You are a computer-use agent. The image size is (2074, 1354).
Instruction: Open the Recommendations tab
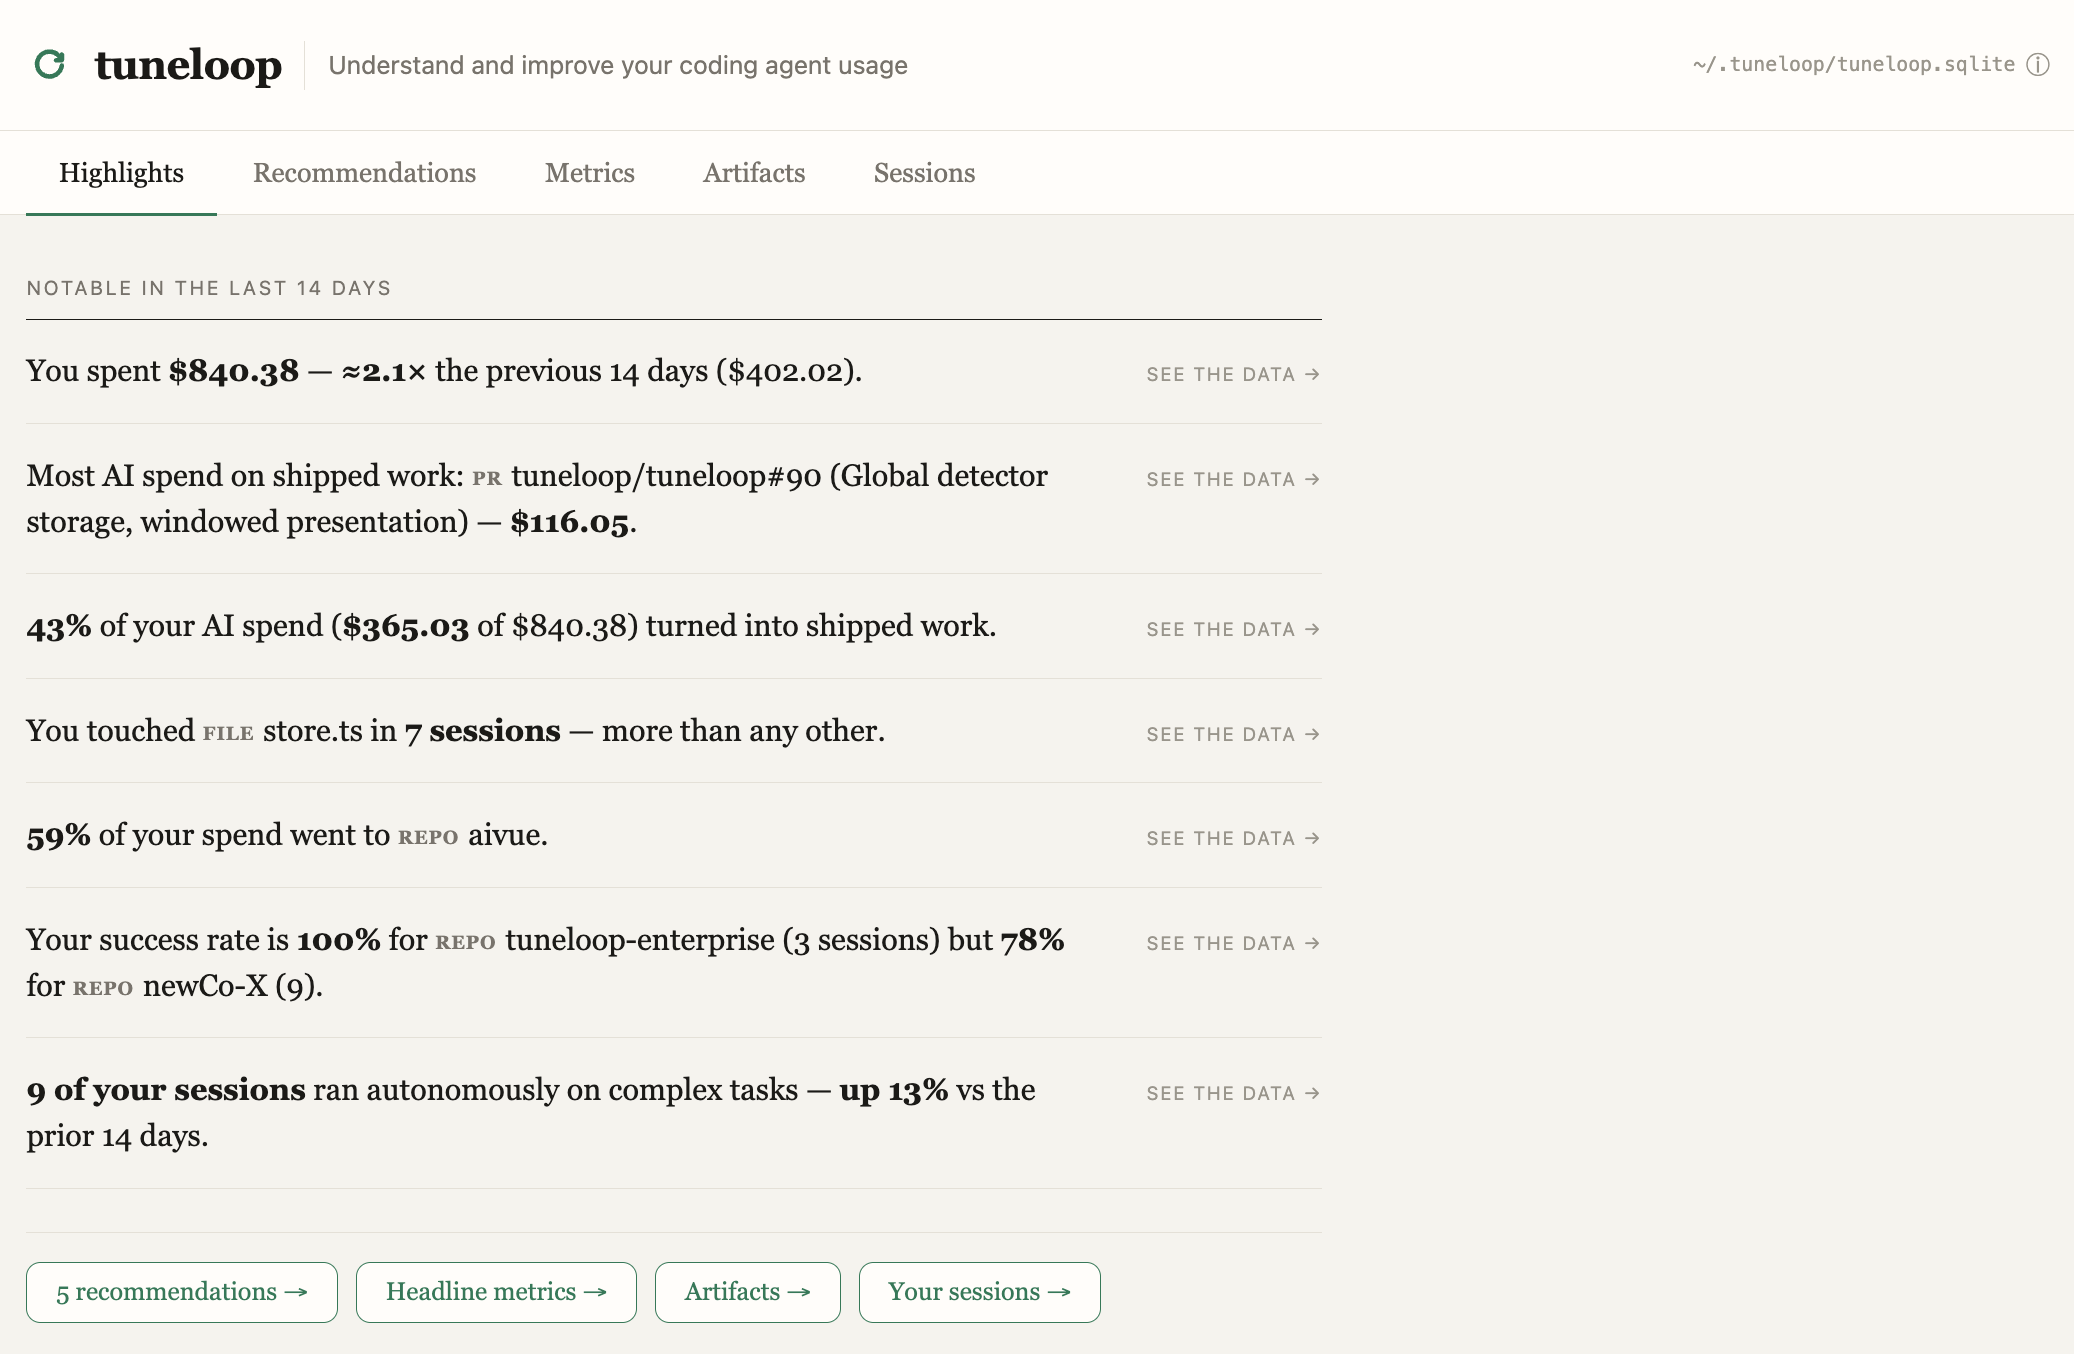(364, 173)
